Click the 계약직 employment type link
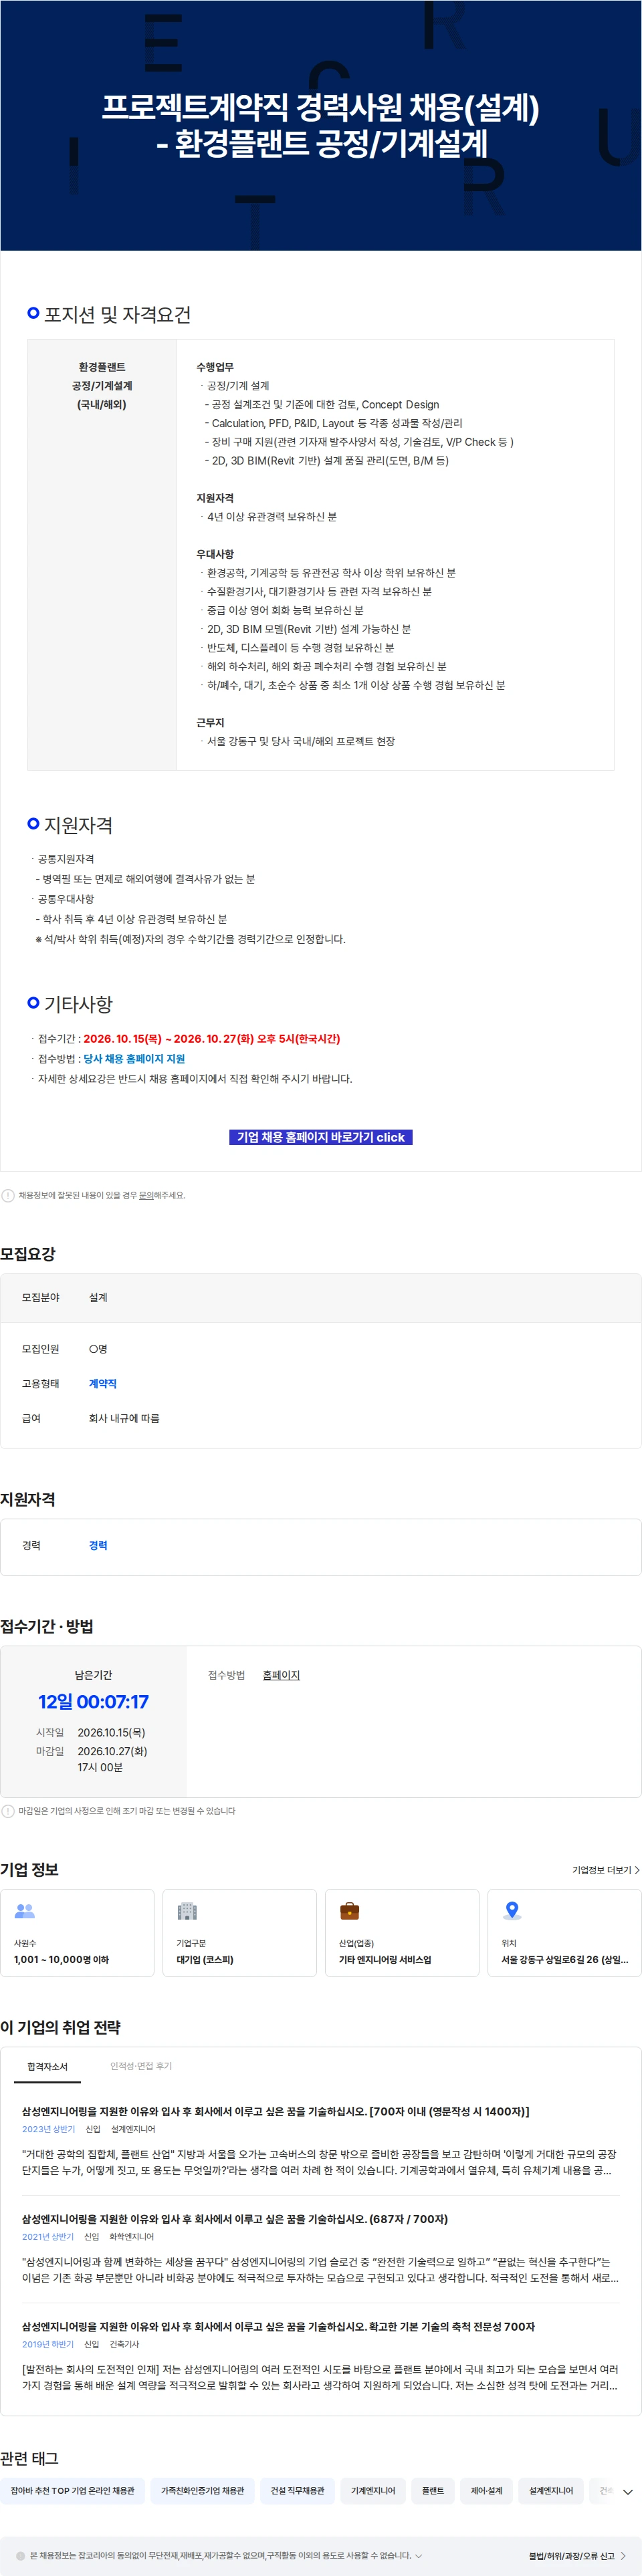The image size is (642, 2576). (102, 1383)
